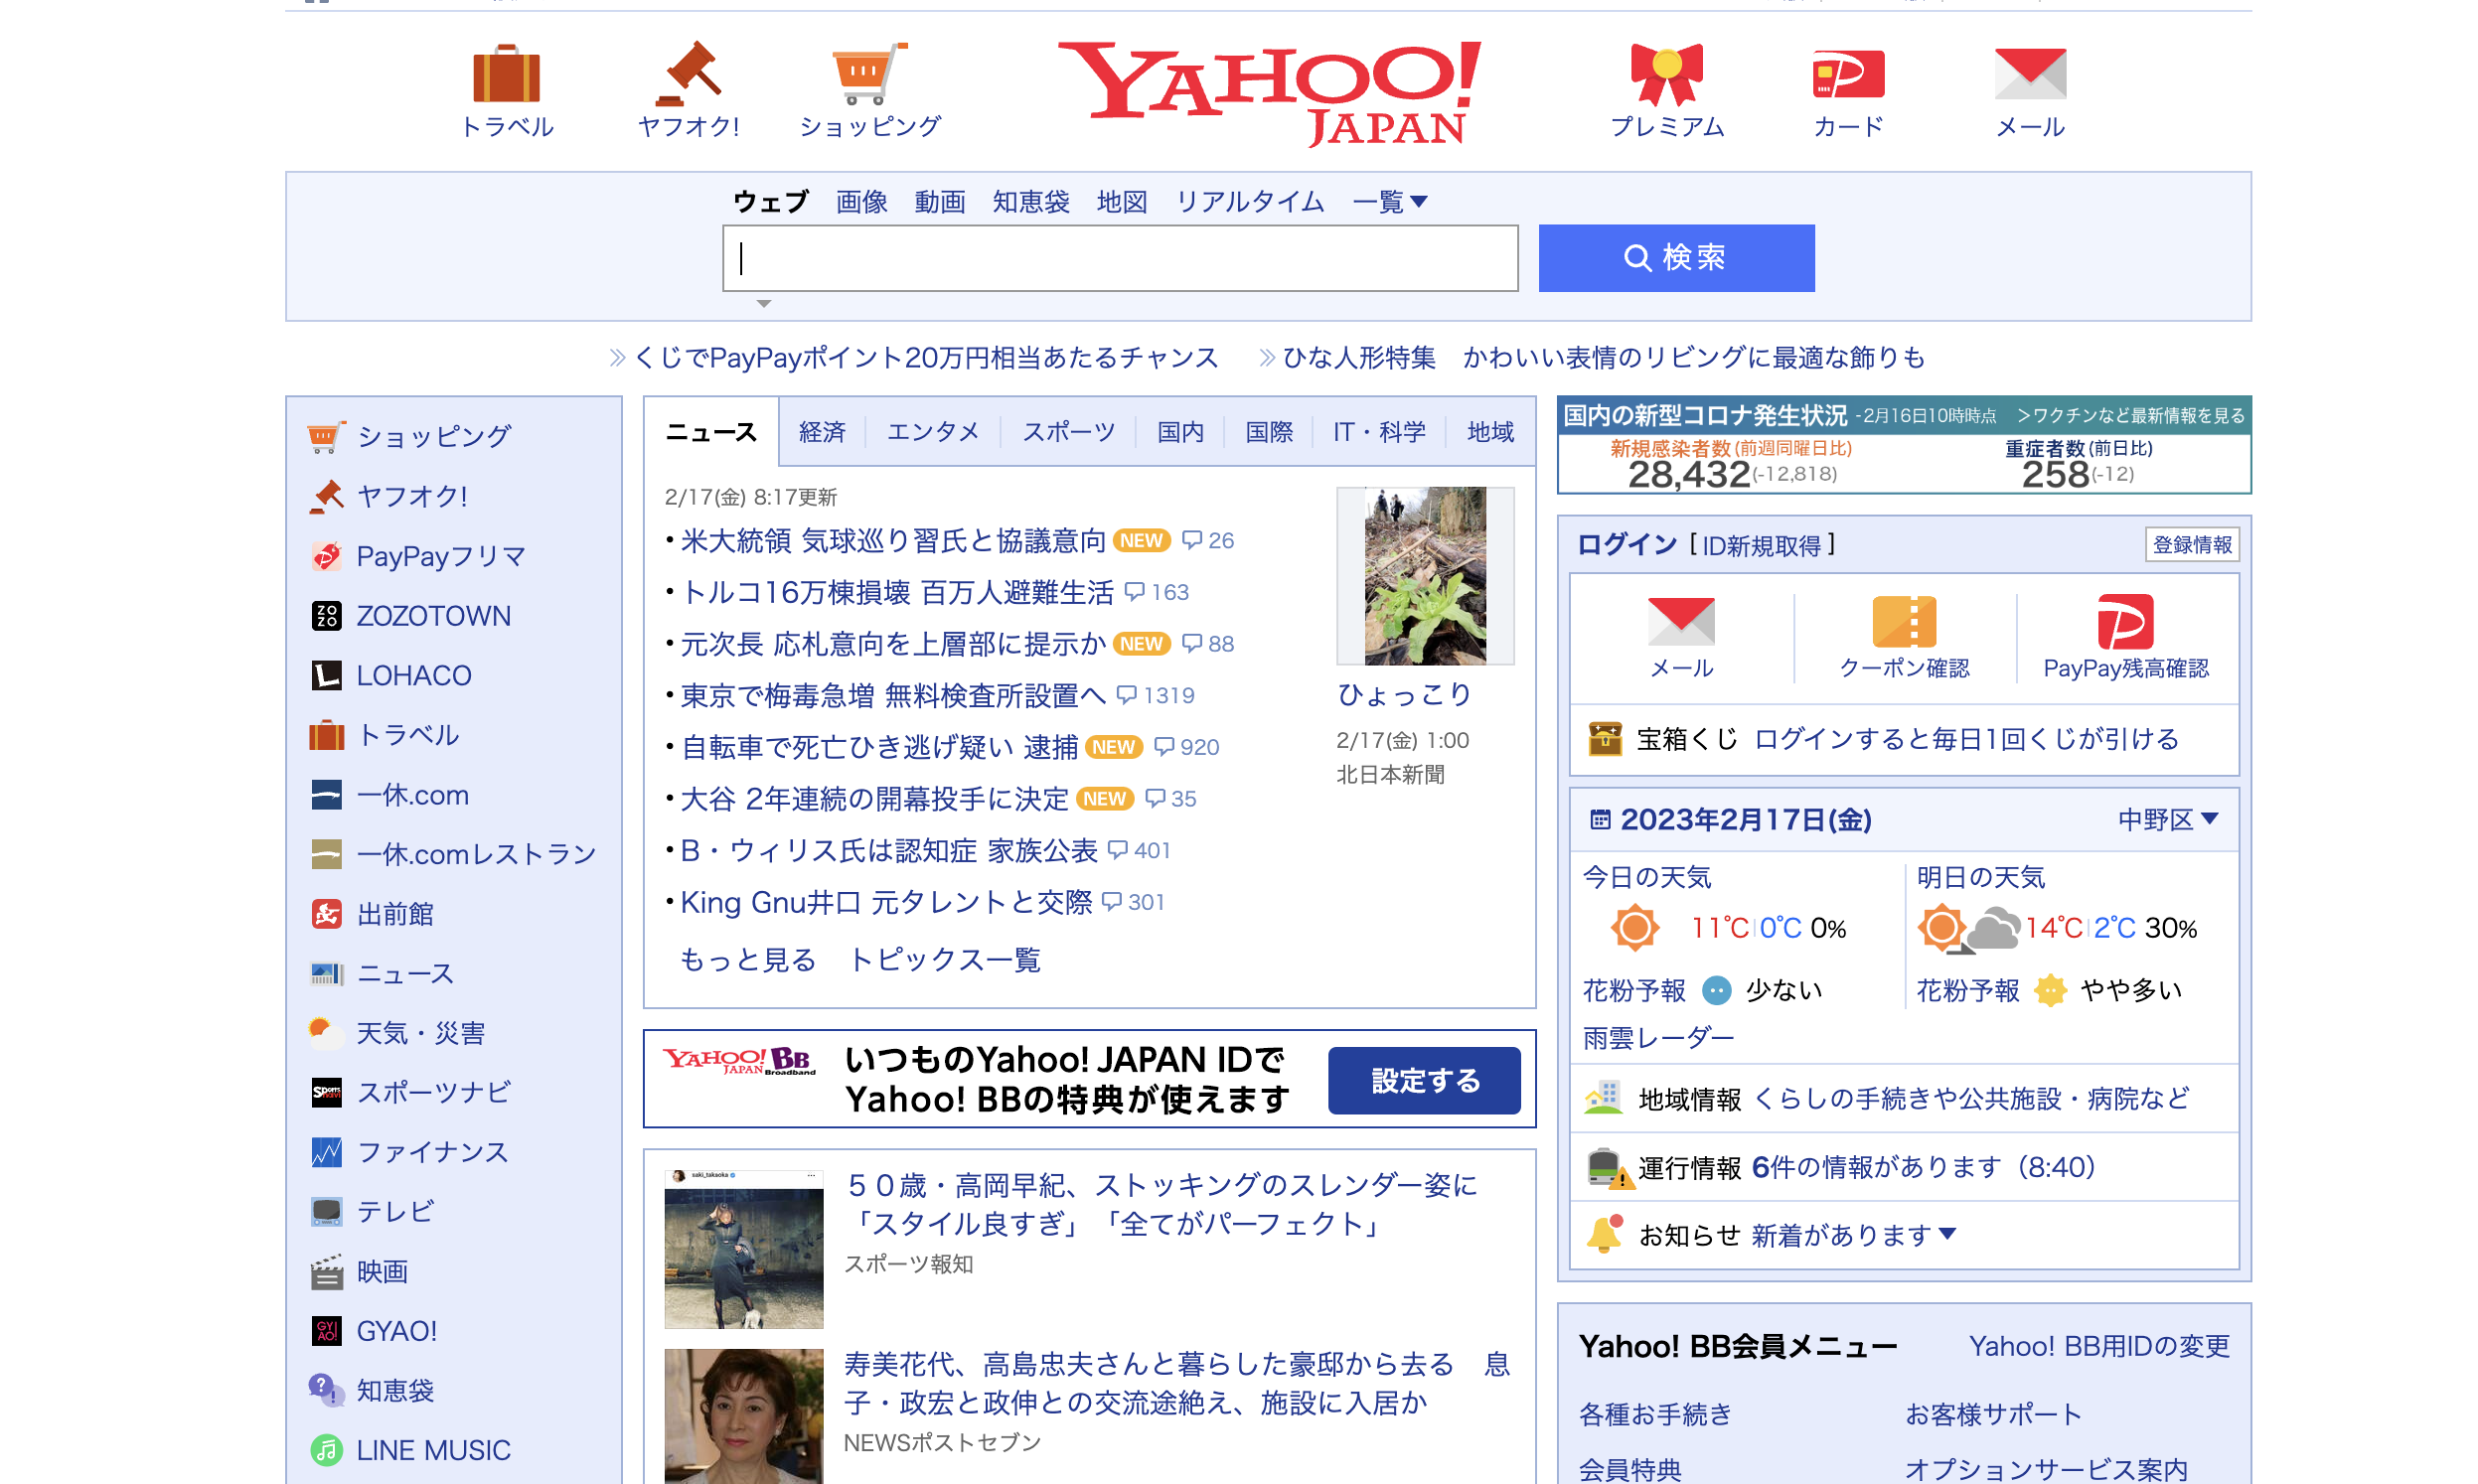Click the もっと見る link under news

(x=748, y=960)
